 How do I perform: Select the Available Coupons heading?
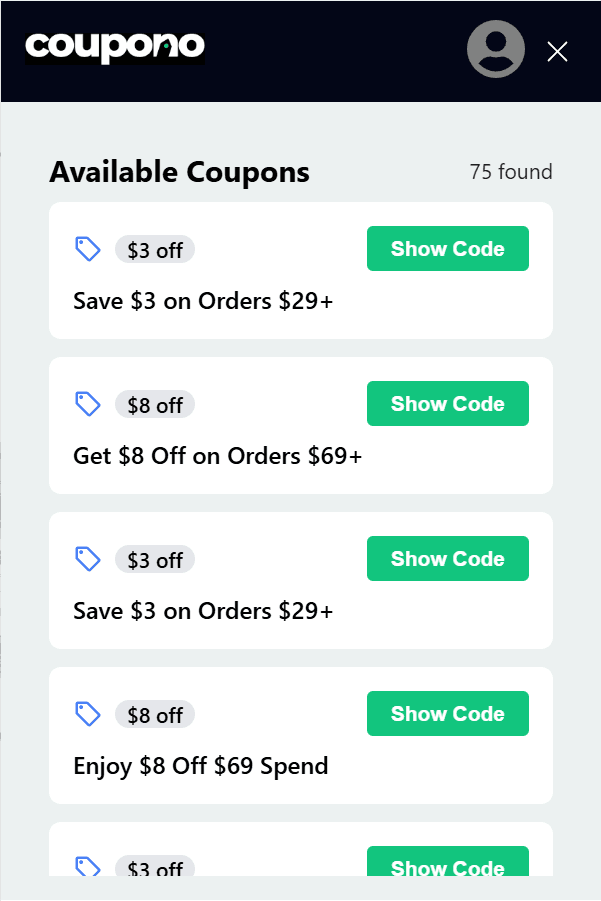(179, 171)
